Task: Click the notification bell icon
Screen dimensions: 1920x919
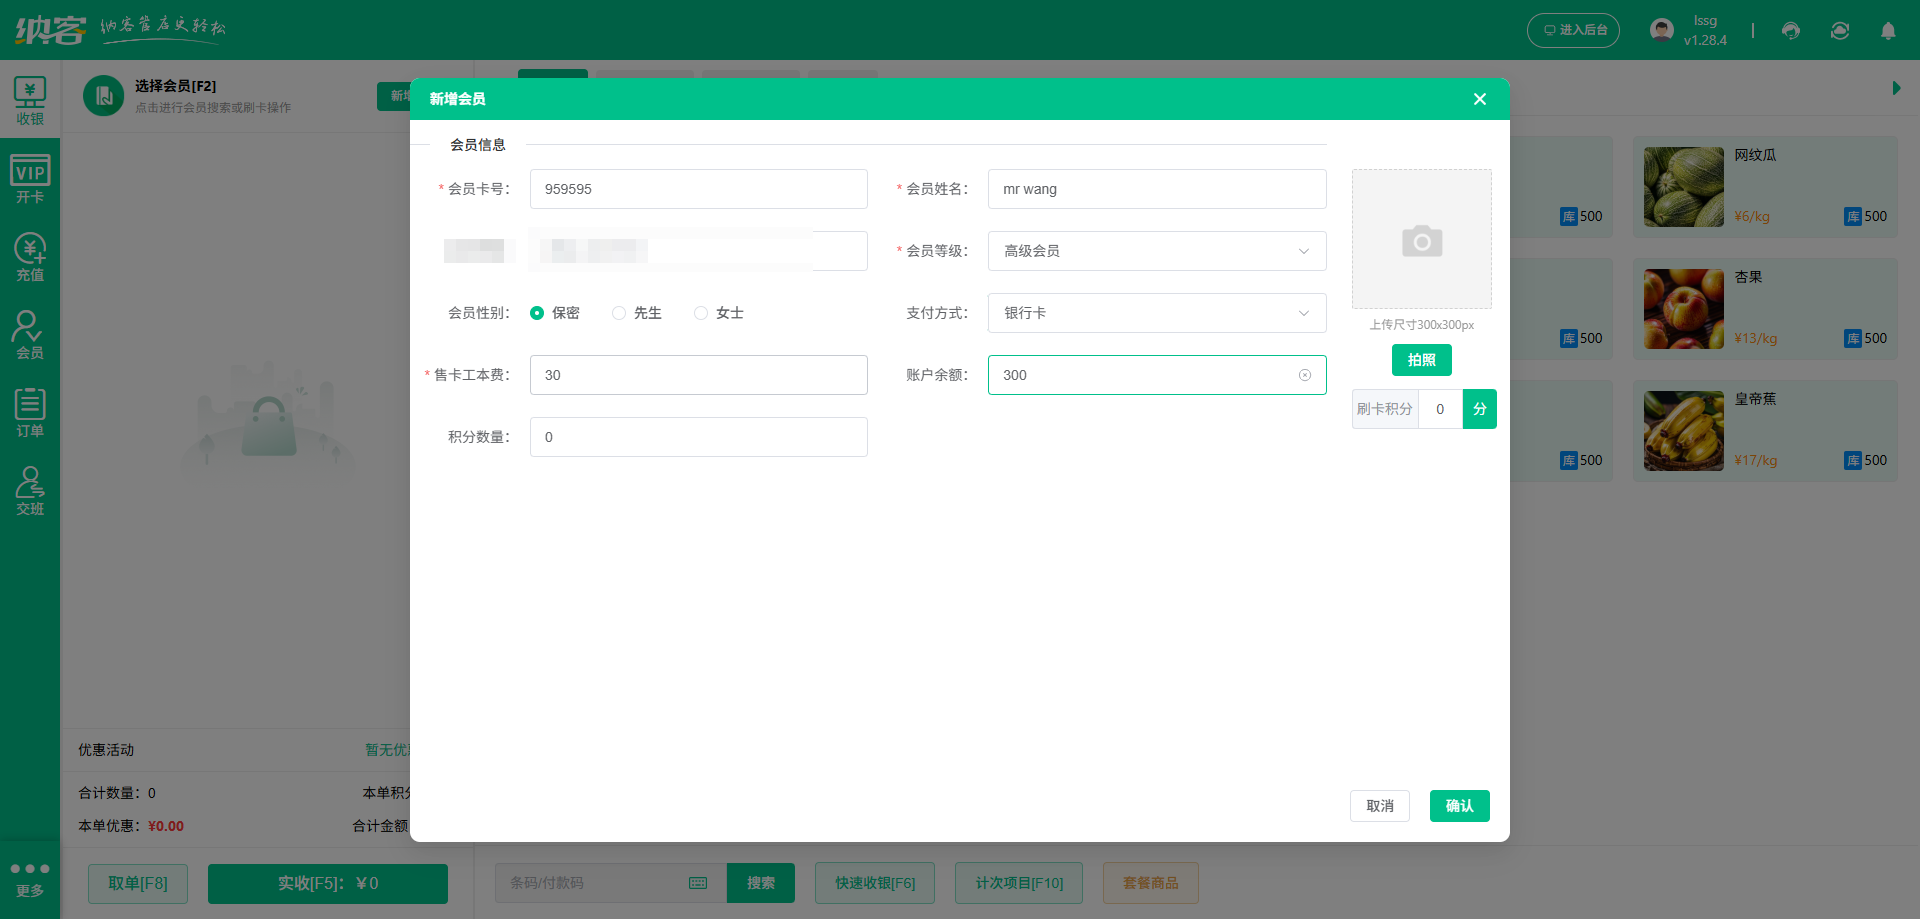Action: [x=1888, y=31]
